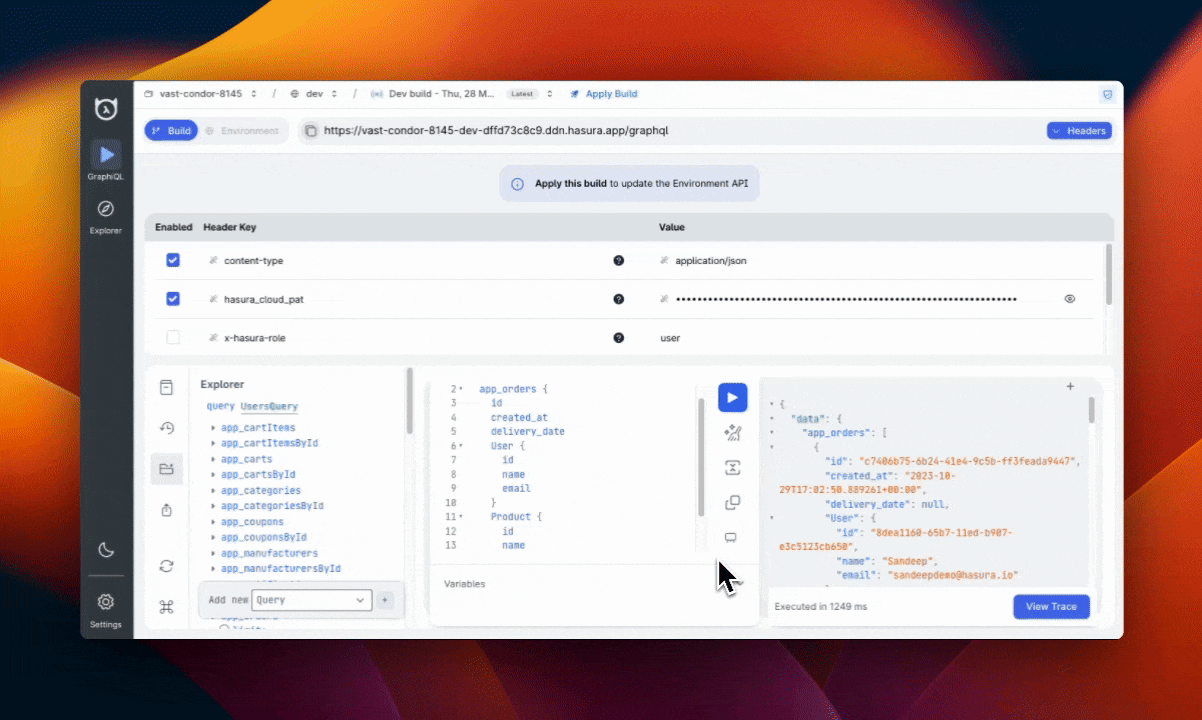This screenshot has height=720, width=1202.
Task: Edit the content-type header key
Action: tap(253, 260)
